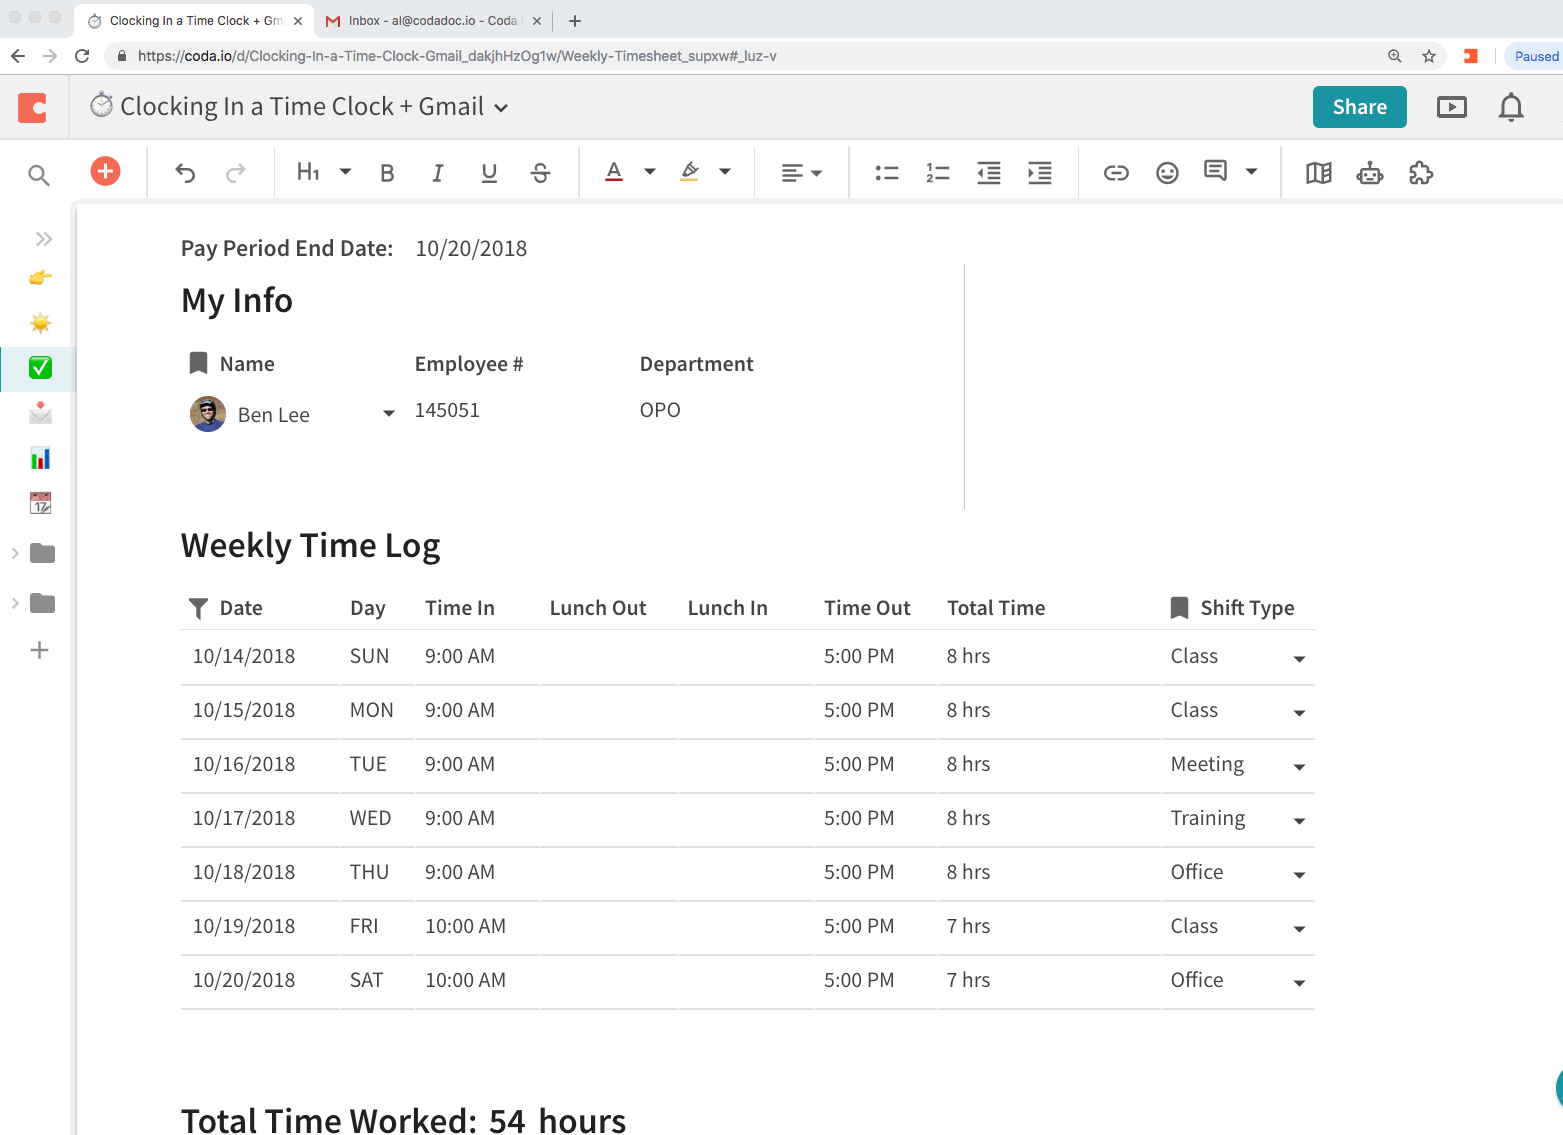Open the comment options dropdown arrow
Screen dimensions: 1563x1135
tap(1251, 172)
